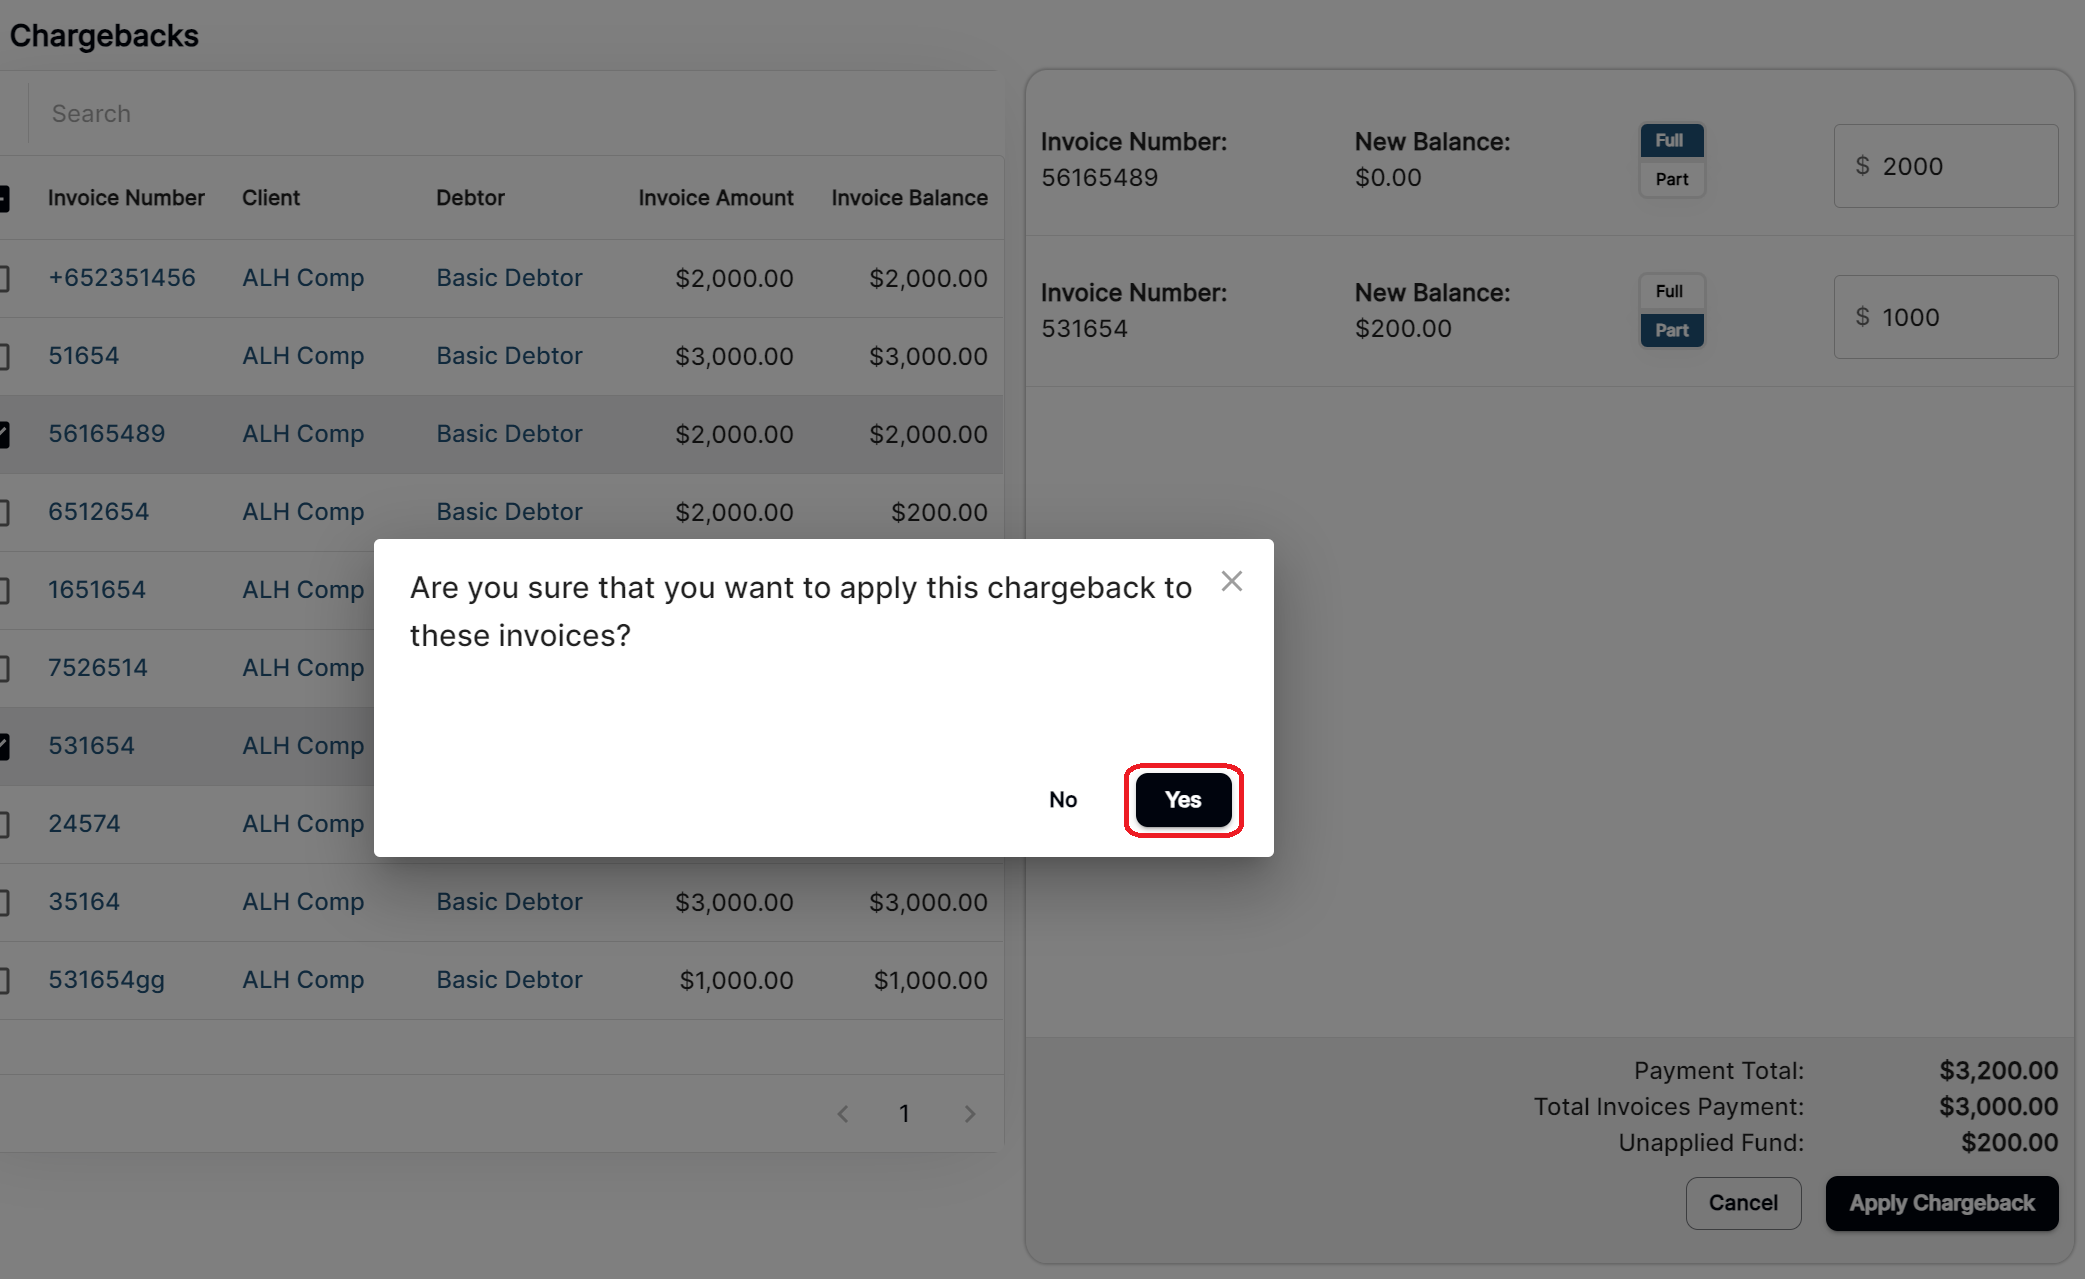Open Basic Debtor in 531654gg row
2085x1279 pixels.
click(509, 980)
